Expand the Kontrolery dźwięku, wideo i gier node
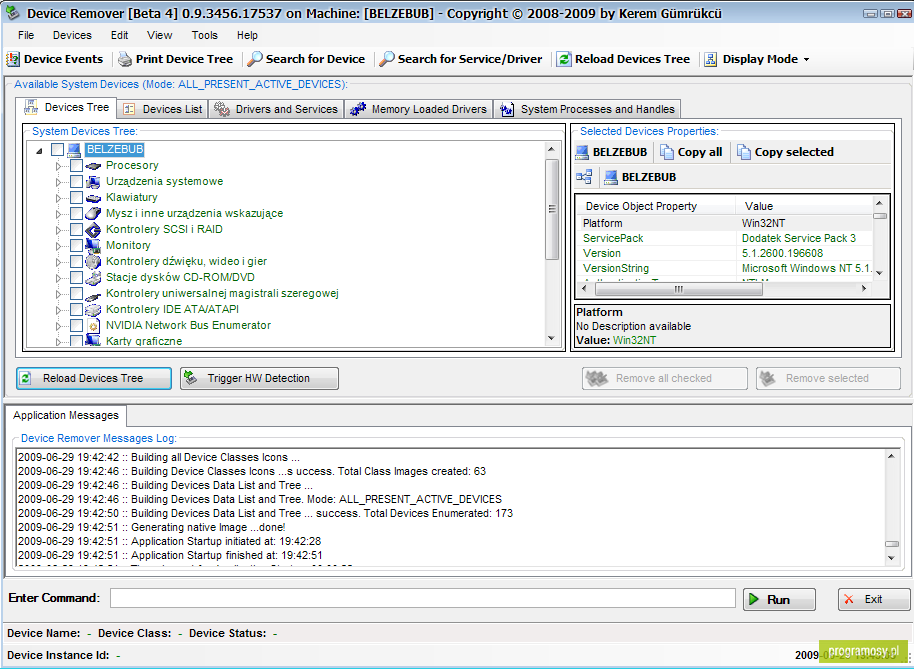The image size is (914, 669). [58, 262]
